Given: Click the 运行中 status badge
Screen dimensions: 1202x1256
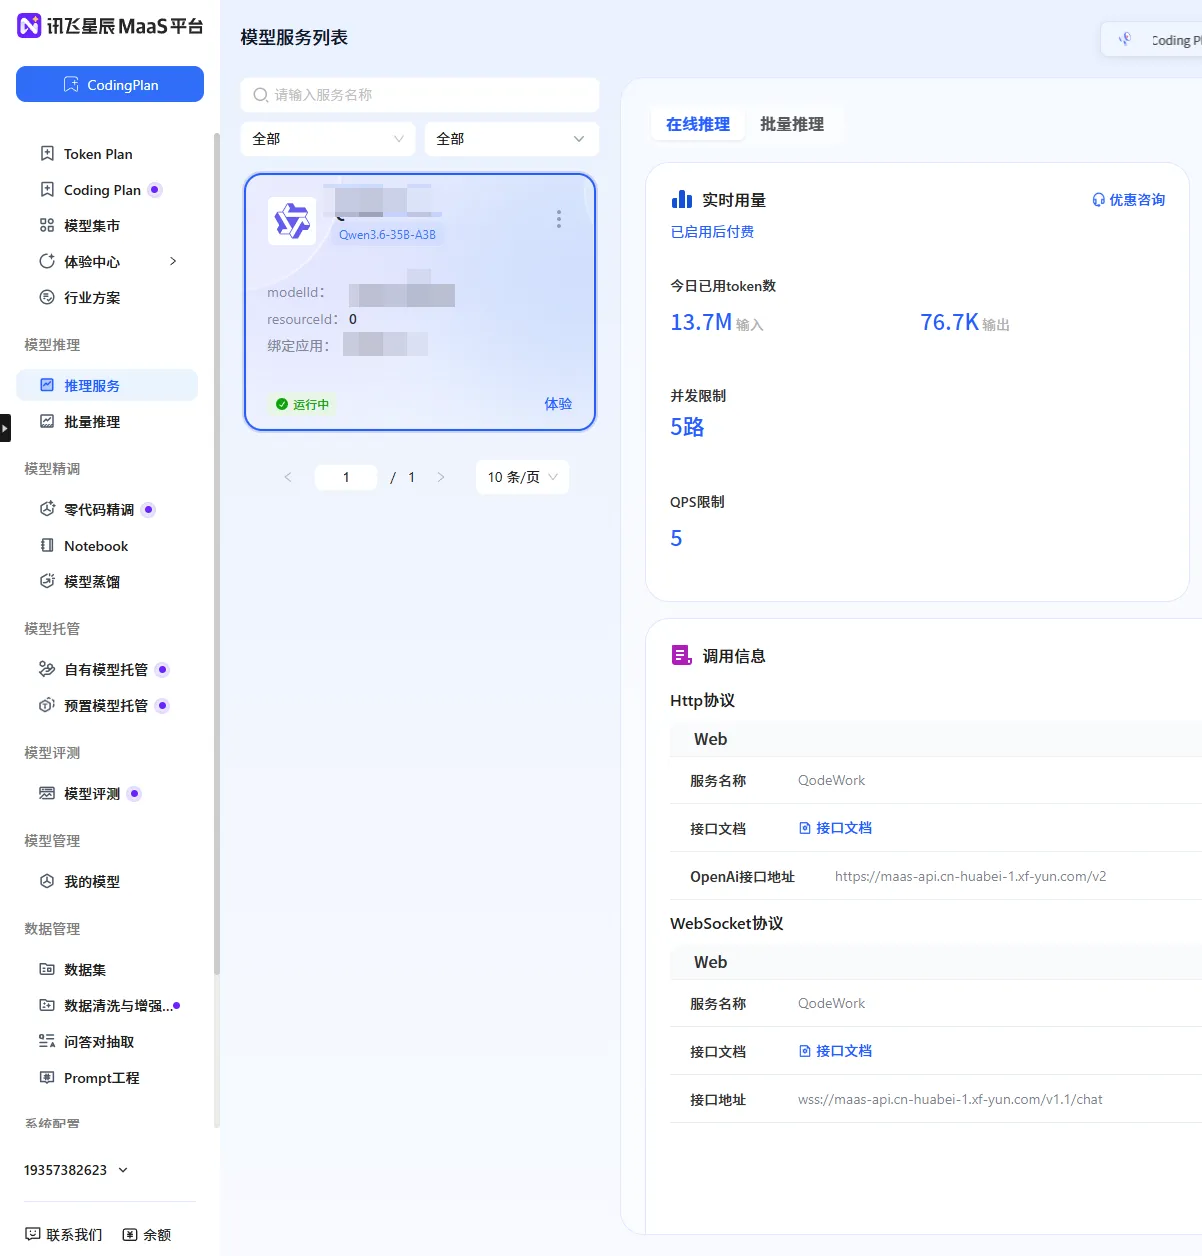Looking at the screenshot, I should click(302, 404).
